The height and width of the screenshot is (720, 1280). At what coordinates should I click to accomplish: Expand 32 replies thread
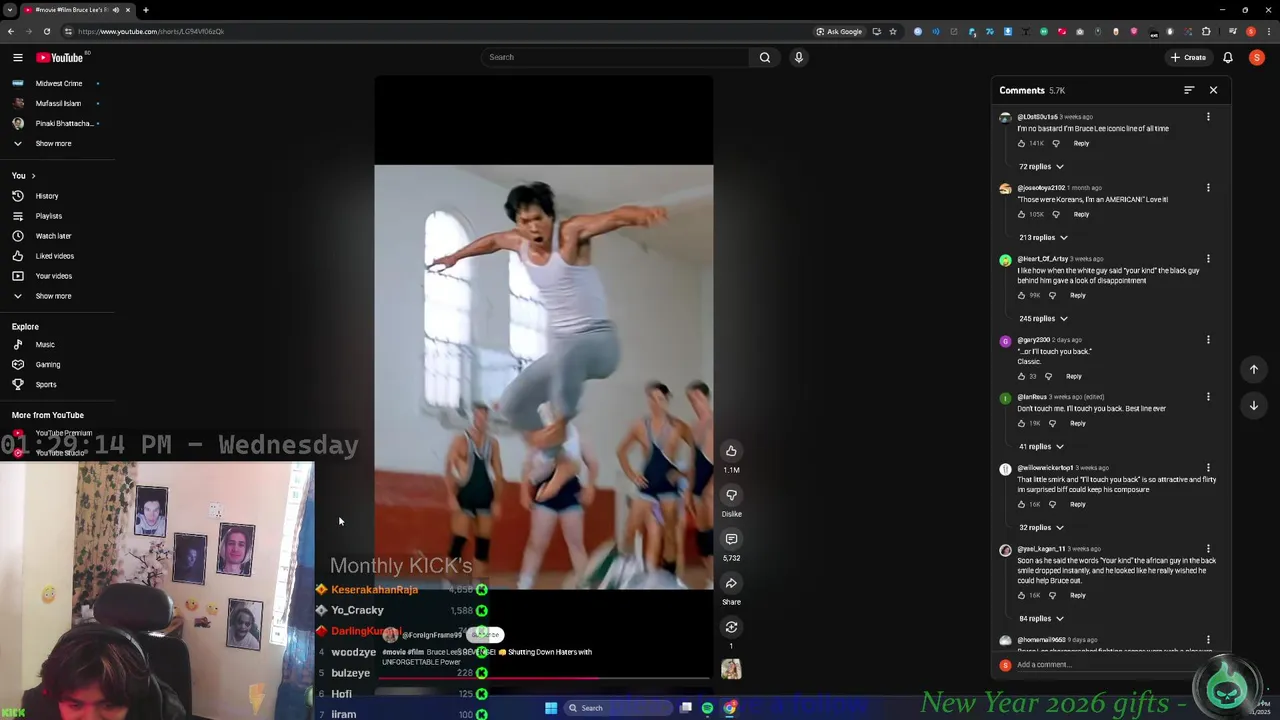tap(1041, 527)
